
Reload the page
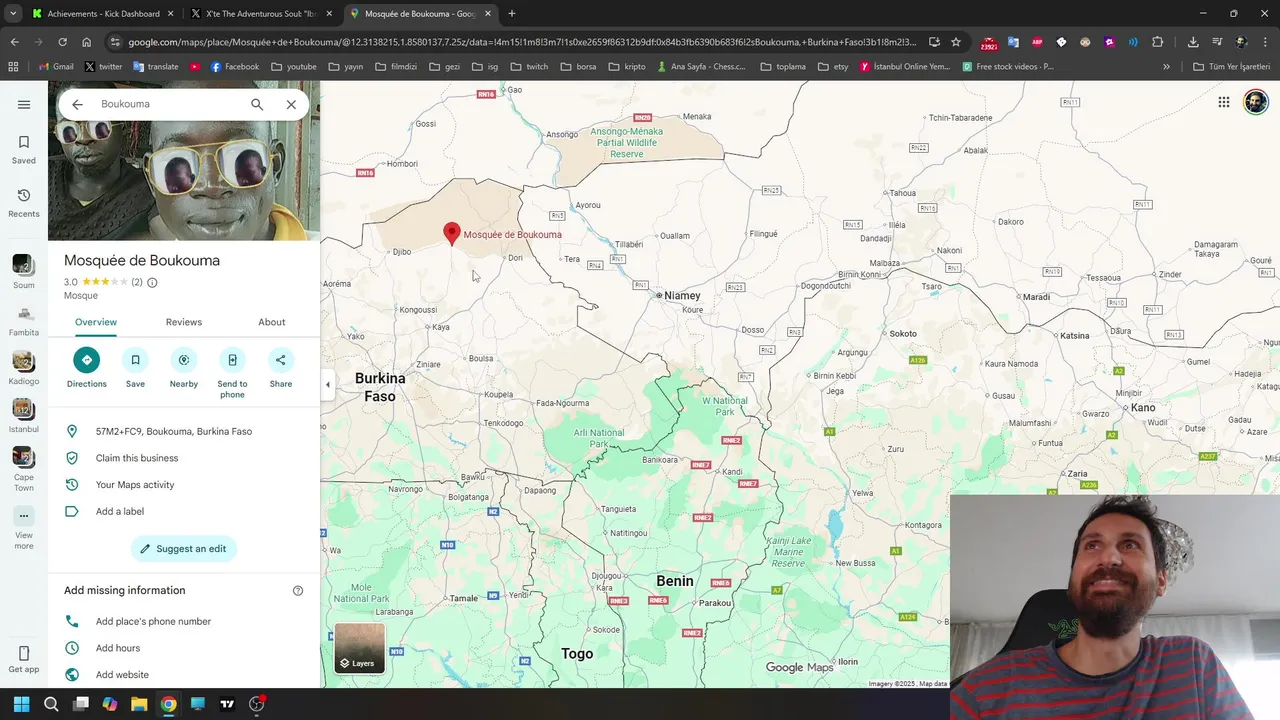tap(62, 42)
